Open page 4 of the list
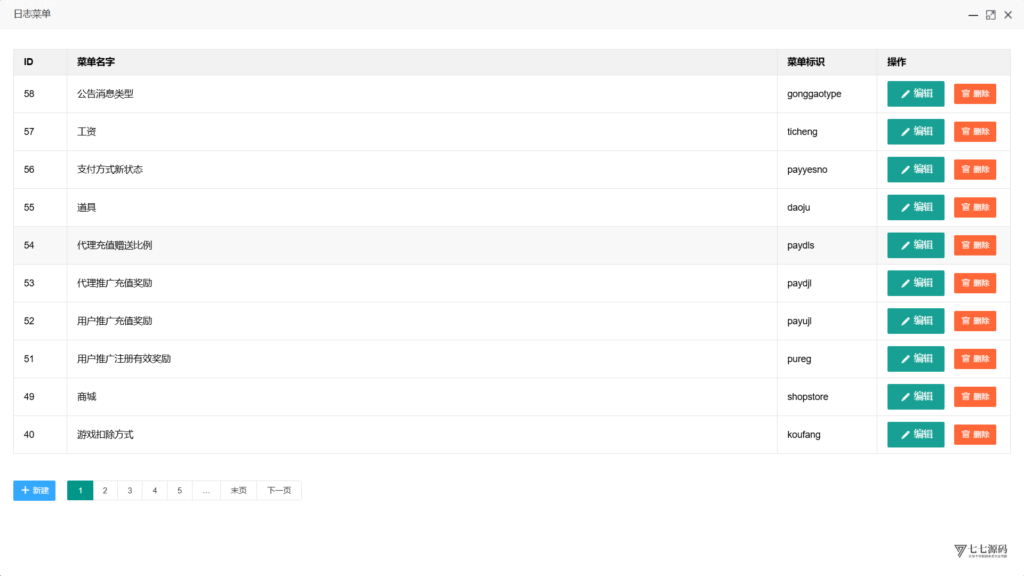 coord(155,490)
